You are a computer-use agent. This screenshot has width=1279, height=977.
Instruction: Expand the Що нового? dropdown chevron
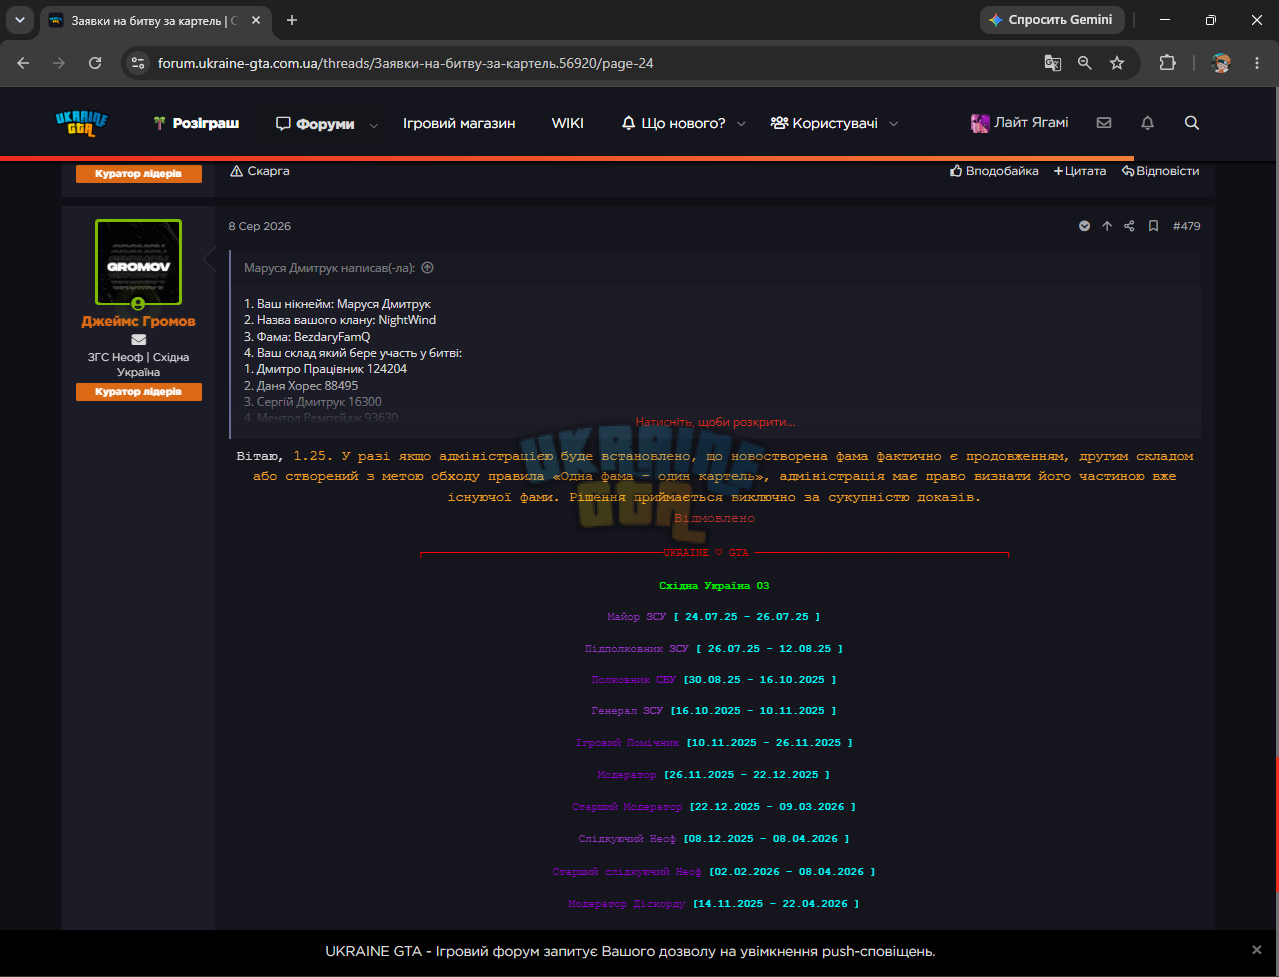(742, 124)
